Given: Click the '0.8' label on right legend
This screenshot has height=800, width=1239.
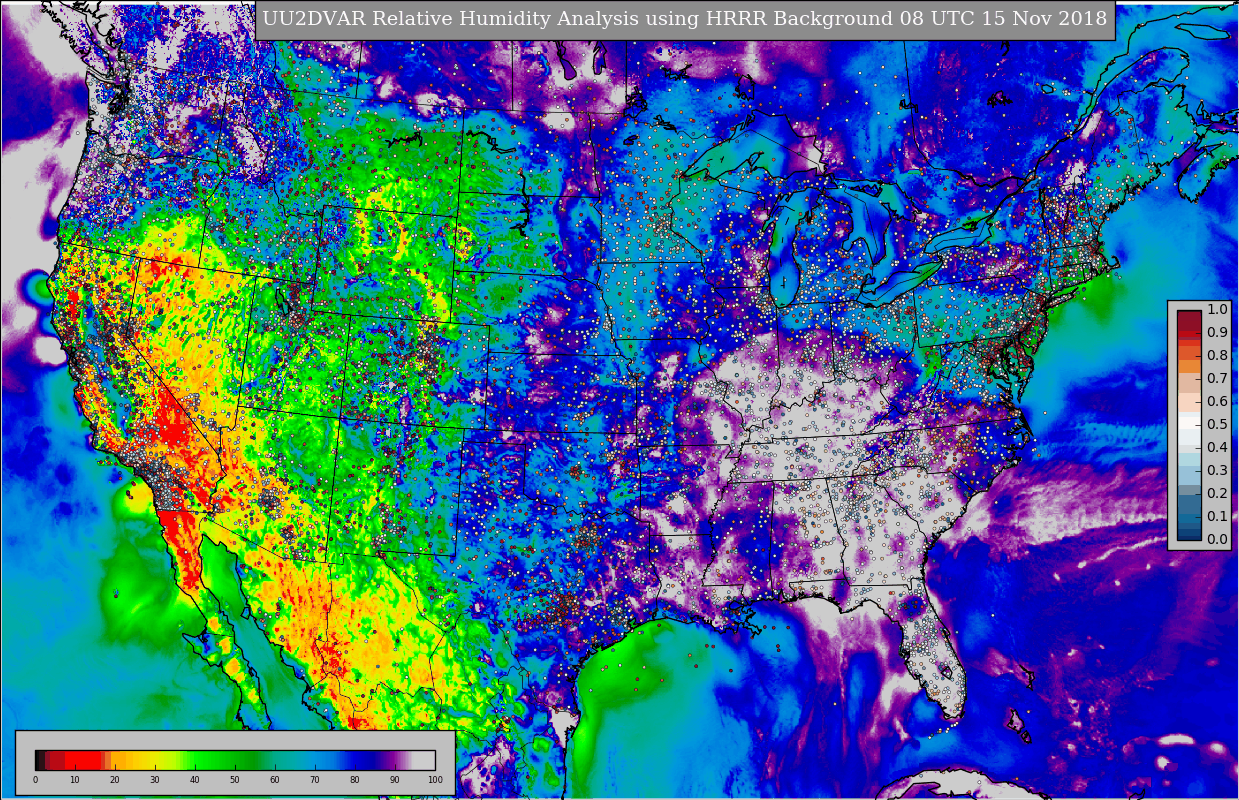Looking at the screenshot, I should click(x=1217, y=355).
